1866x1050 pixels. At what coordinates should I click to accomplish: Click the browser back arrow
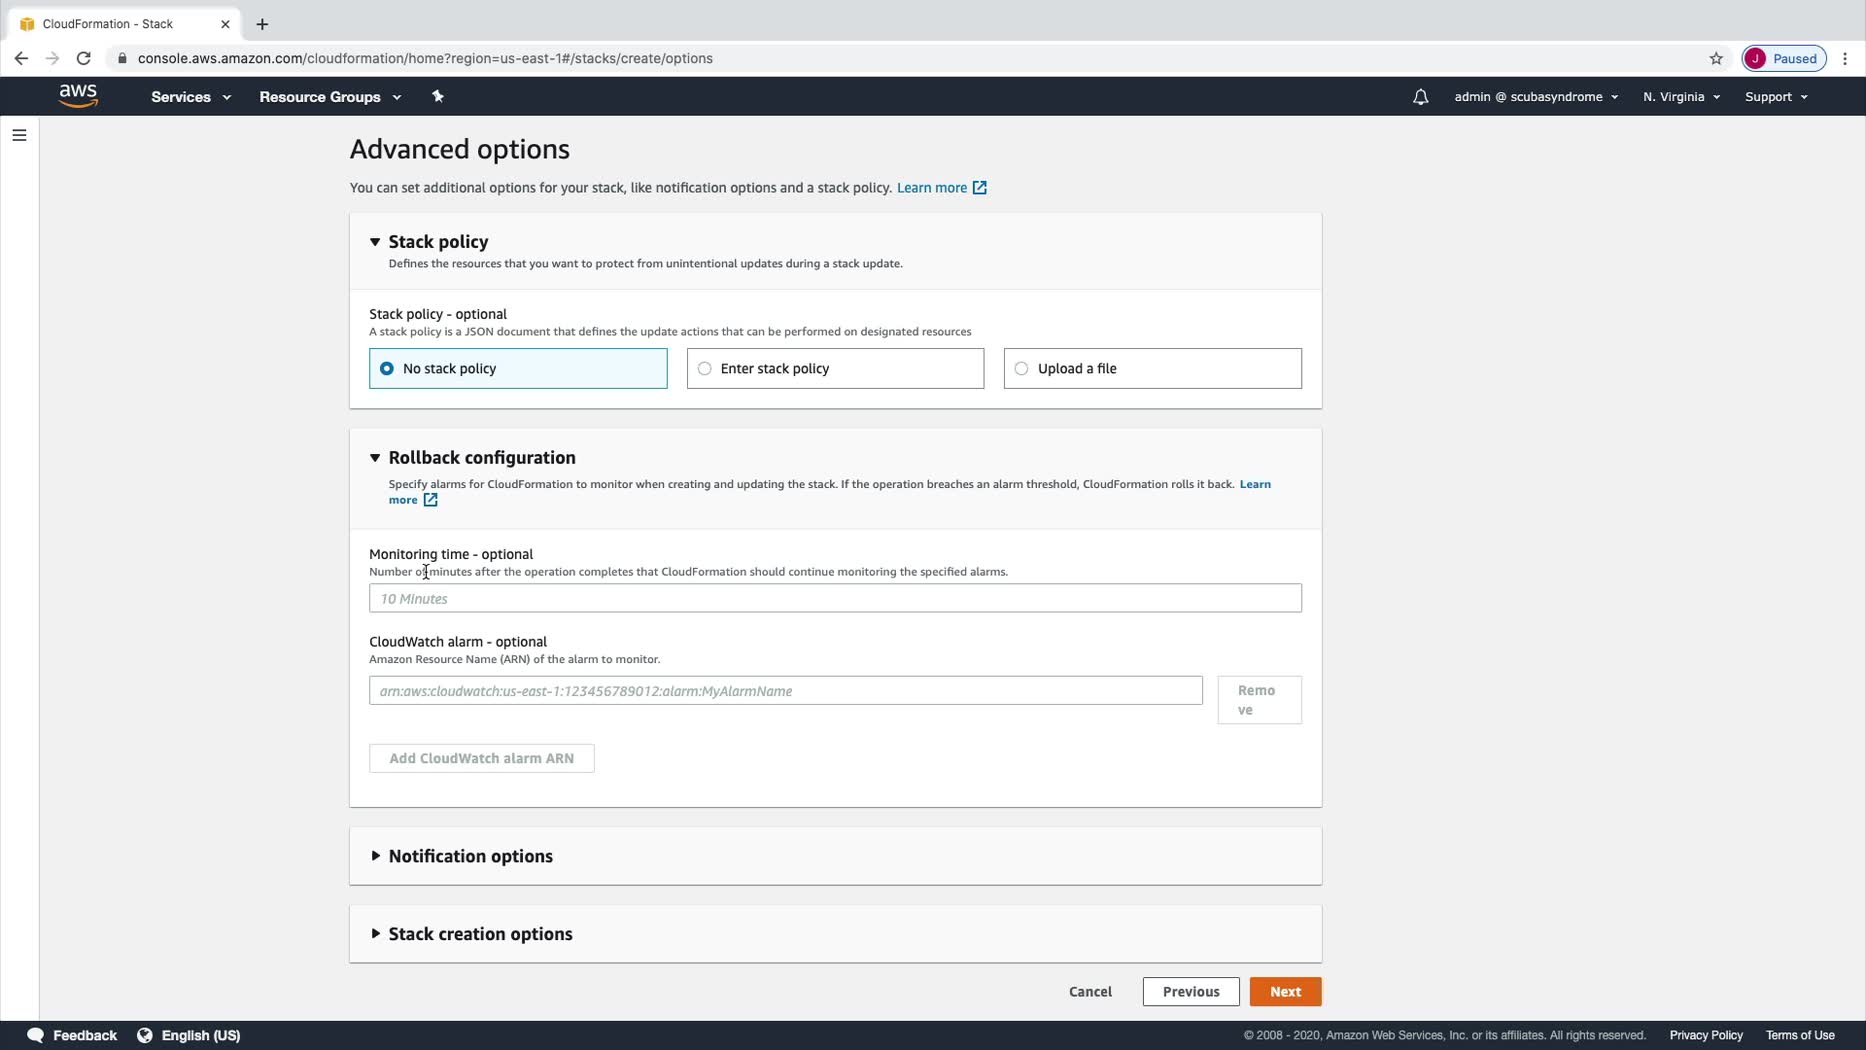21,58
